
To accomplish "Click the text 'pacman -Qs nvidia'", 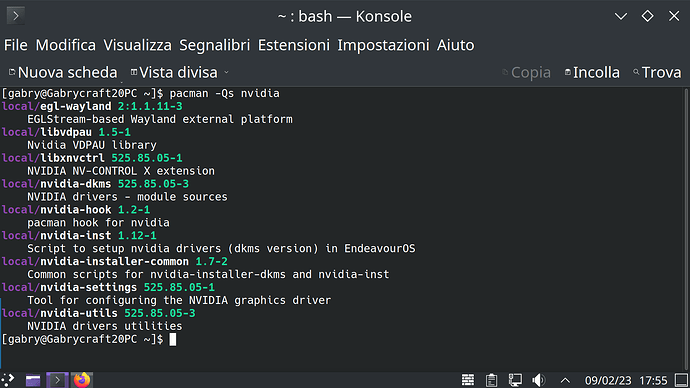I will click(224, 93).
